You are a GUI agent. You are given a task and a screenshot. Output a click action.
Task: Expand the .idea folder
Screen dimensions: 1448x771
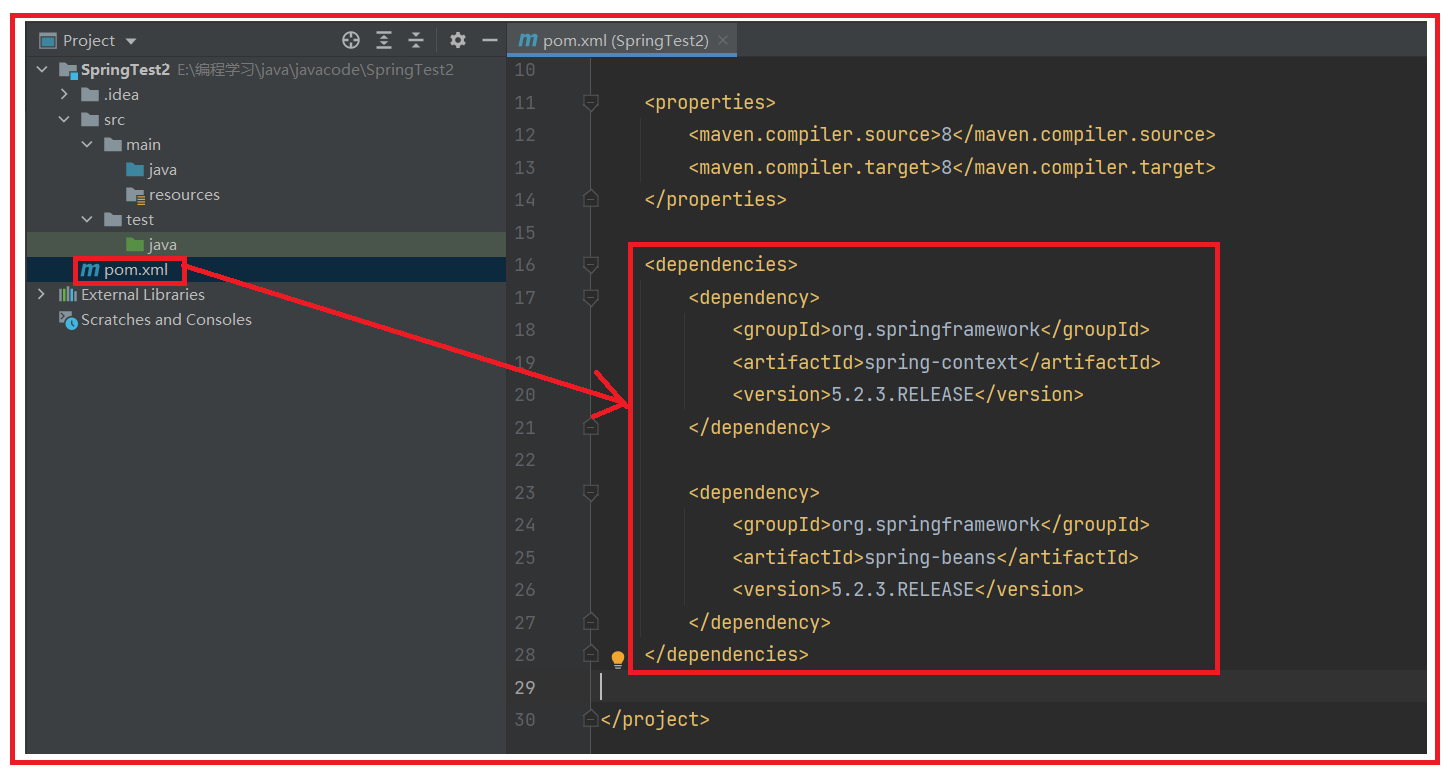(x=64, y=94)
